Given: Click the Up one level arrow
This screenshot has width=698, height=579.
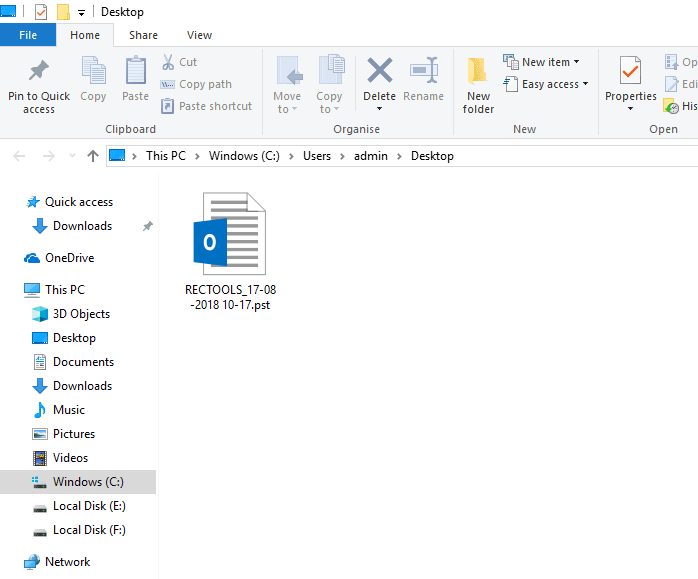Looking at the screenshot, I should 93,156.
